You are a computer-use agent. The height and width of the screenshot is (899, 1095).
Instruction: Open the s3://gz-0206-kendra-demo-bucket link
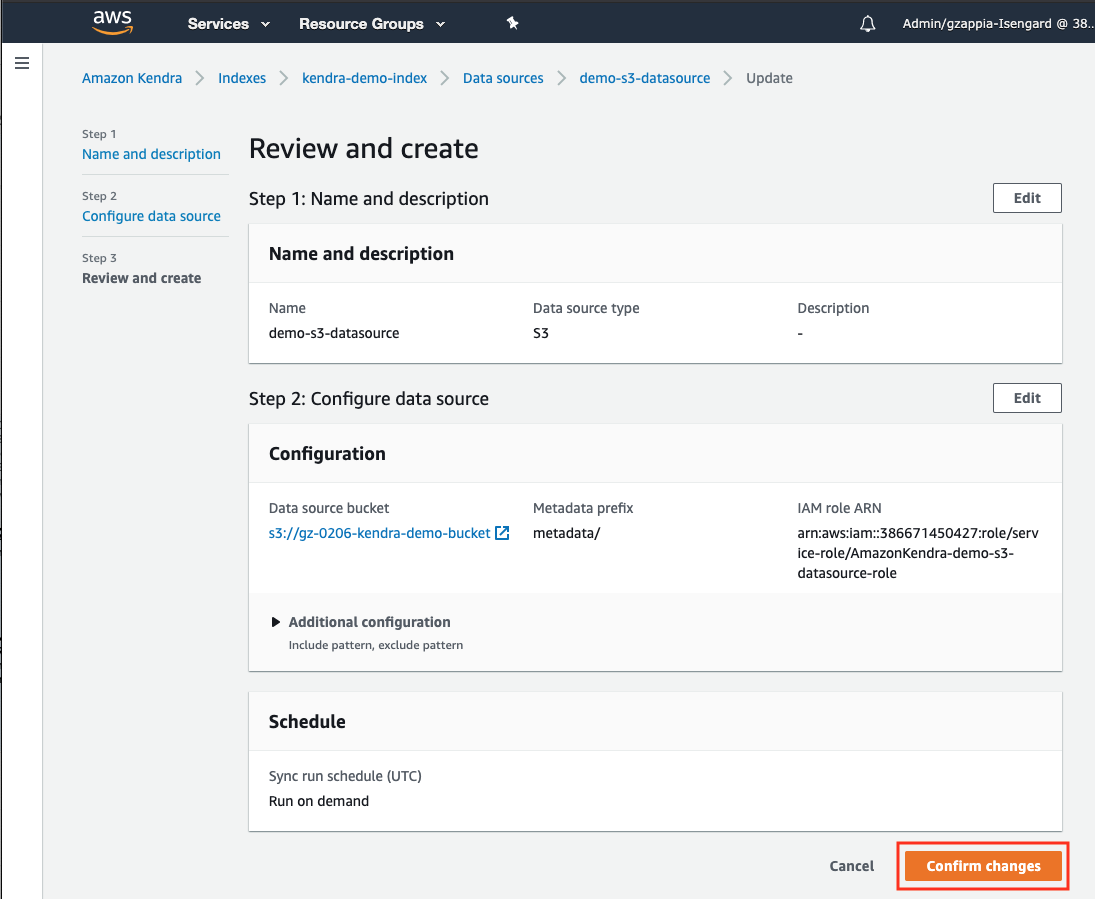(379, 533)
